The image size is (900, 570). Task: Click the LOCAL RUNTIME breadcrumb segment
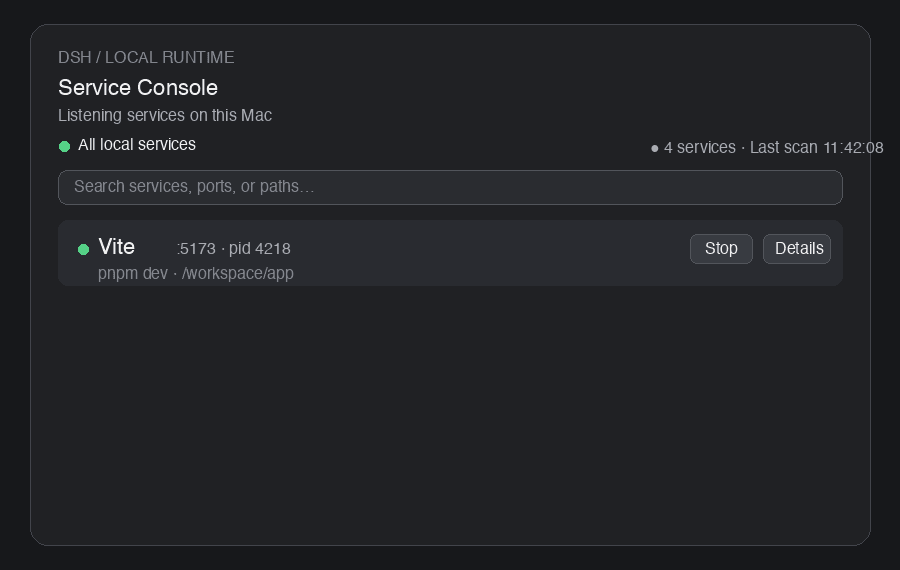[x=169, y=57]
